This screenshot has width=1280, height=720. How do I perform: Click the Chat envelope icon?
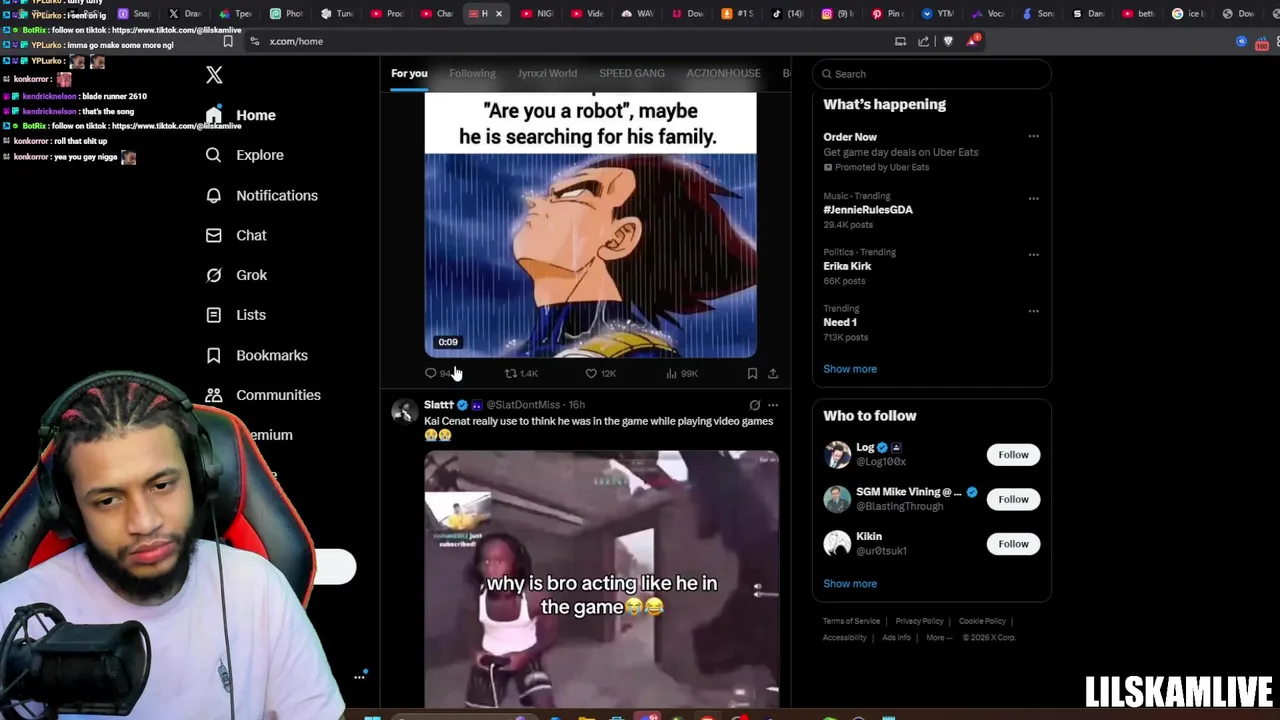click(213, 235)
